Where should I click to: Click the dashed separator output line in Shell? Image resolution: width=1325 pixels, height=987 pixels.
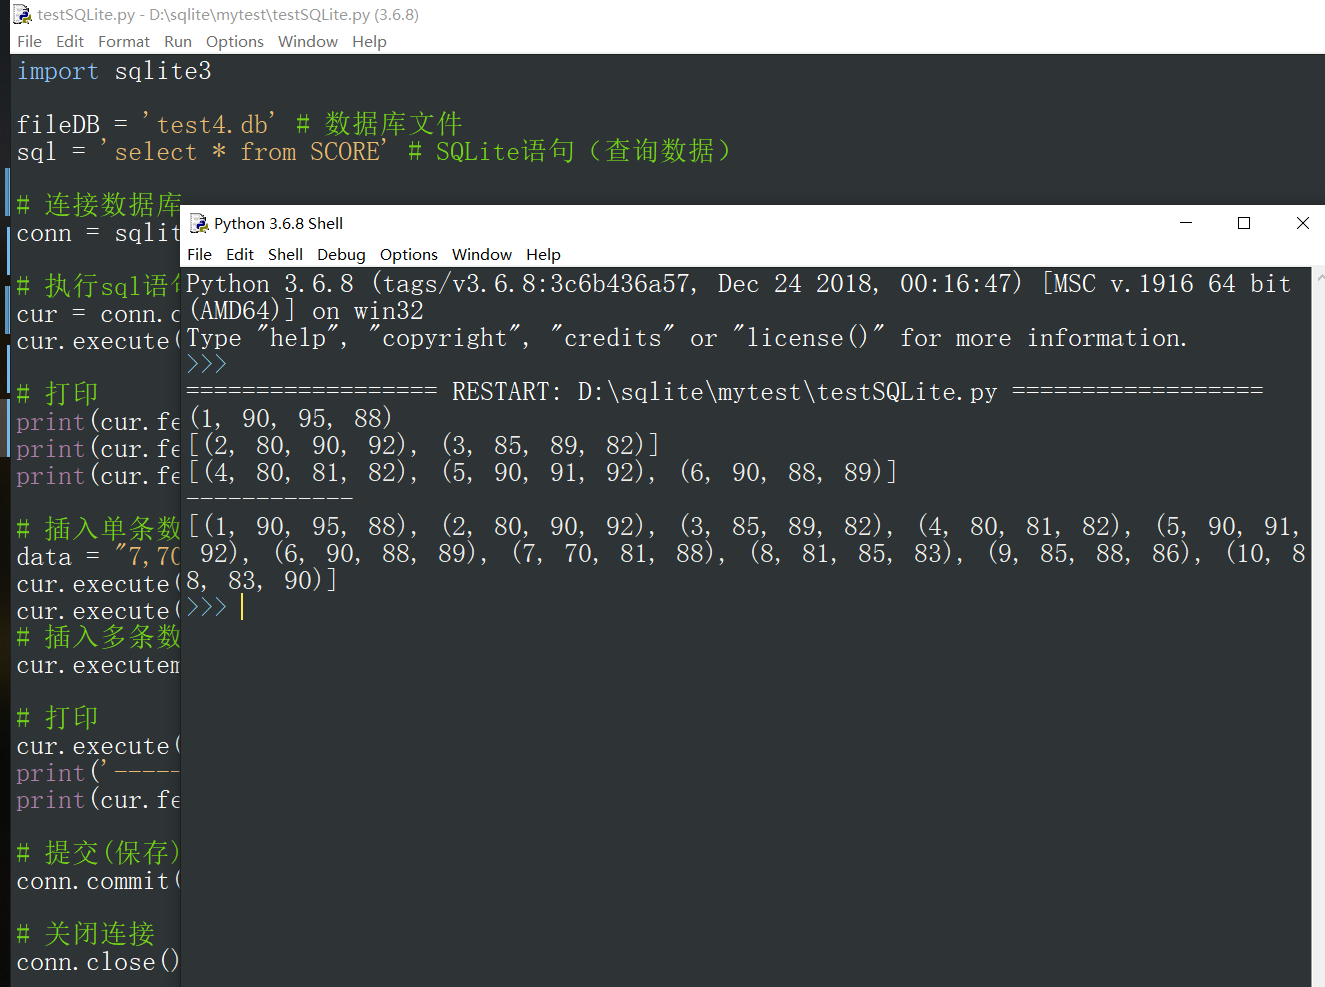pos(270,498)
